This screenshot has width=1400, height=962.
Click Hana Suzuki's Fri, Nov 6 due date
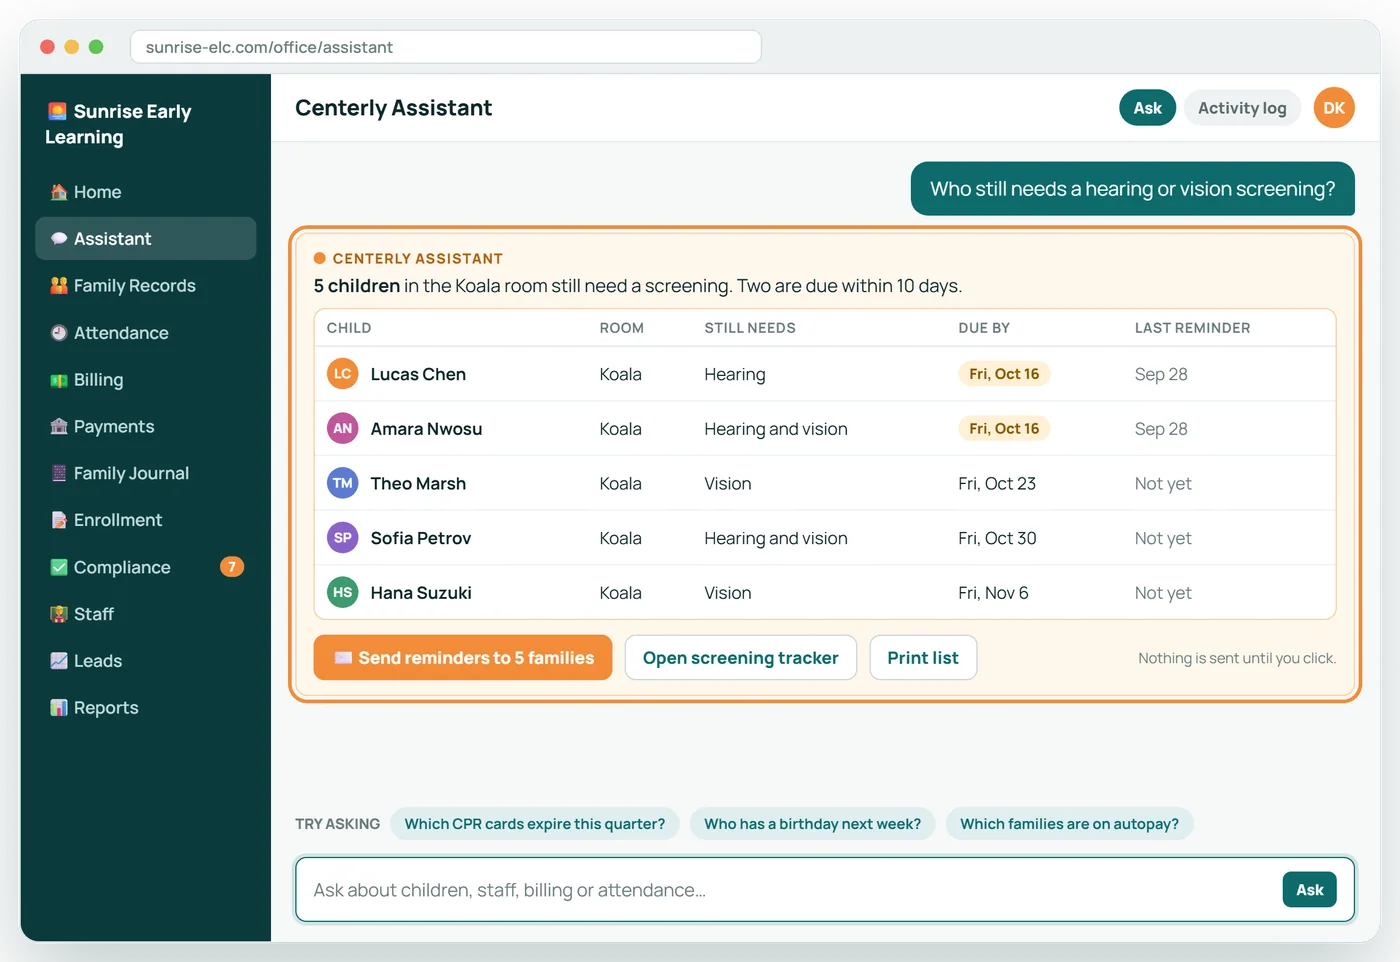(x=993, y=593)
